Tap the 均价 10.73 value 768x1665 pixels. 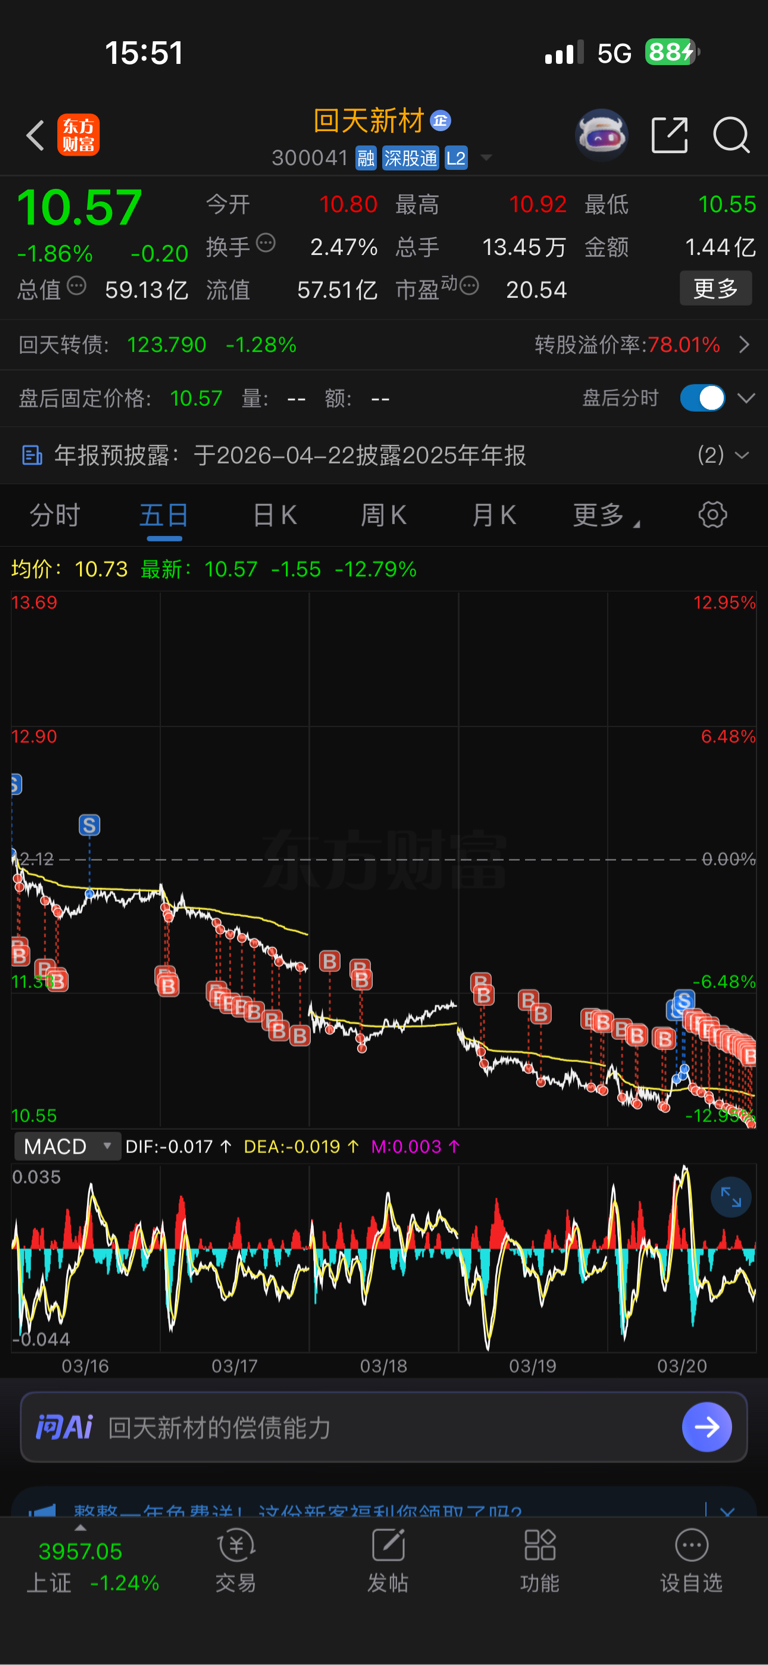[101, 569]
